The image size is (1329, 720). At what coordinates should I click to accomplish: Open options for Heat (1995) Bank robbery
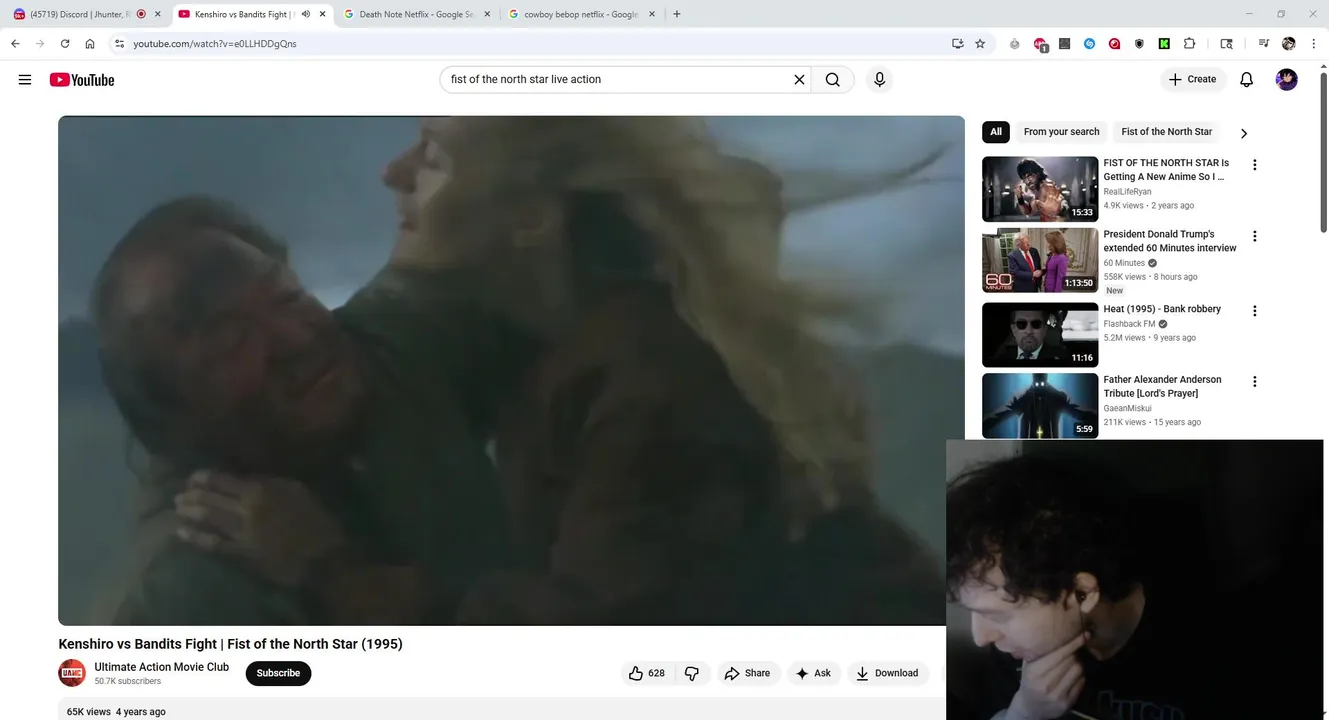[x=1254, y=311]
